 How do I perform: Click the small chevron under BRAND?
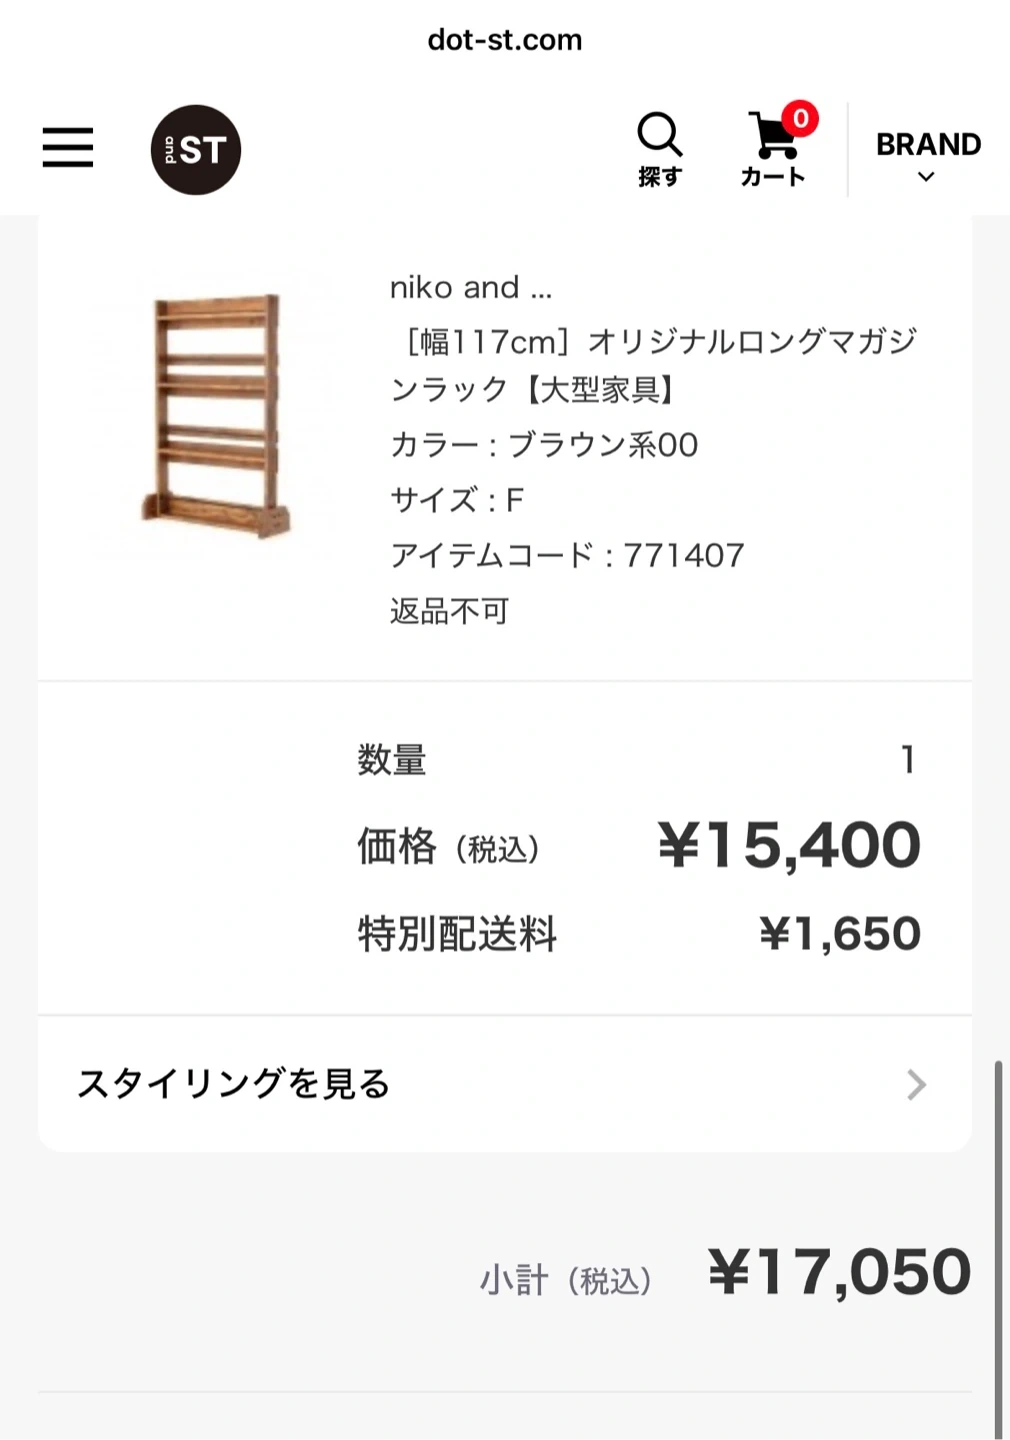pyautogui.click(x=926, y=177)
